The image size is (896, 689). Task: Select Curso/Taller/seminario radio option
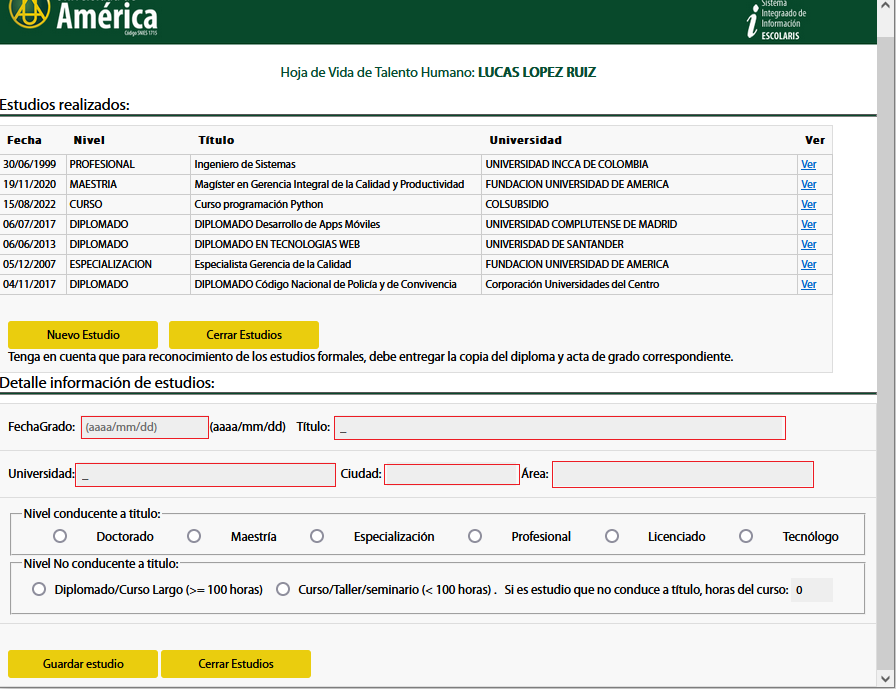coord(283,589)
